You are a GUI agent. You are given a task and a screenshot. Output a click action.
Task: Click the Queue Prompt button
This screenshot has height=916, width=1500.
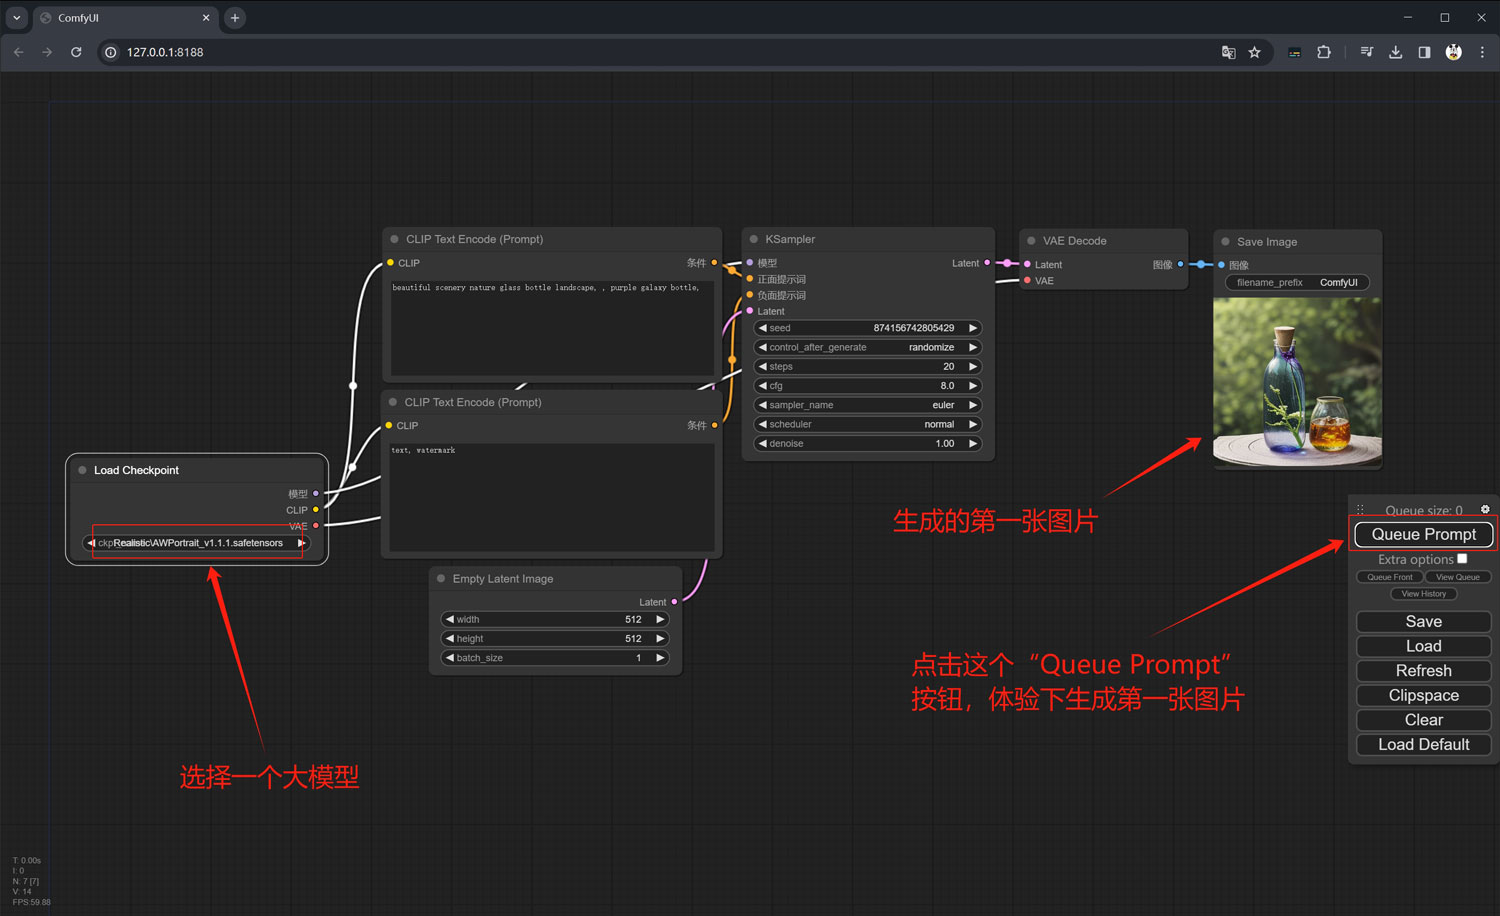[1423, 534]
